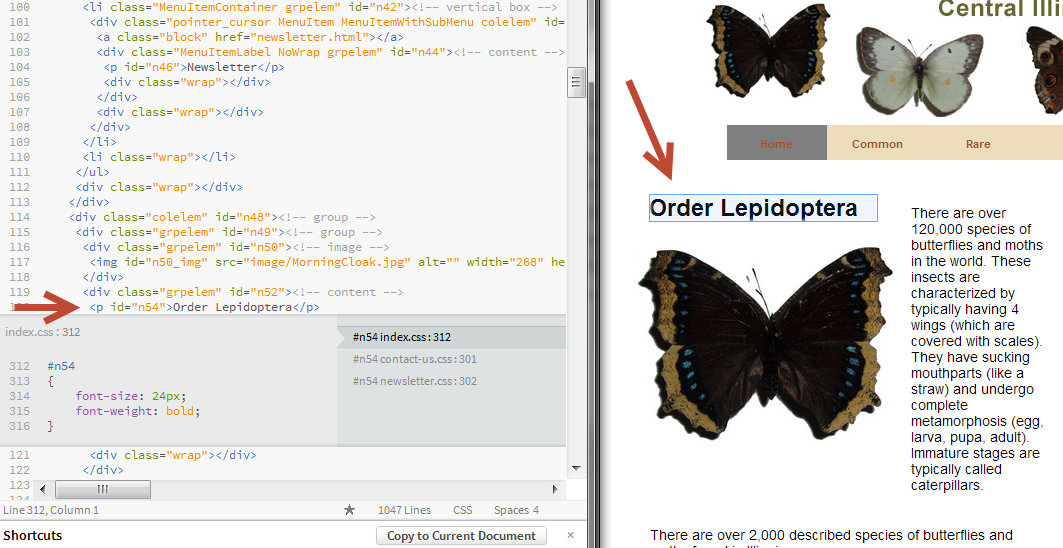Click line 121 div class wrap code
This screenshot has width=1063, height=548.
[173, 454]
